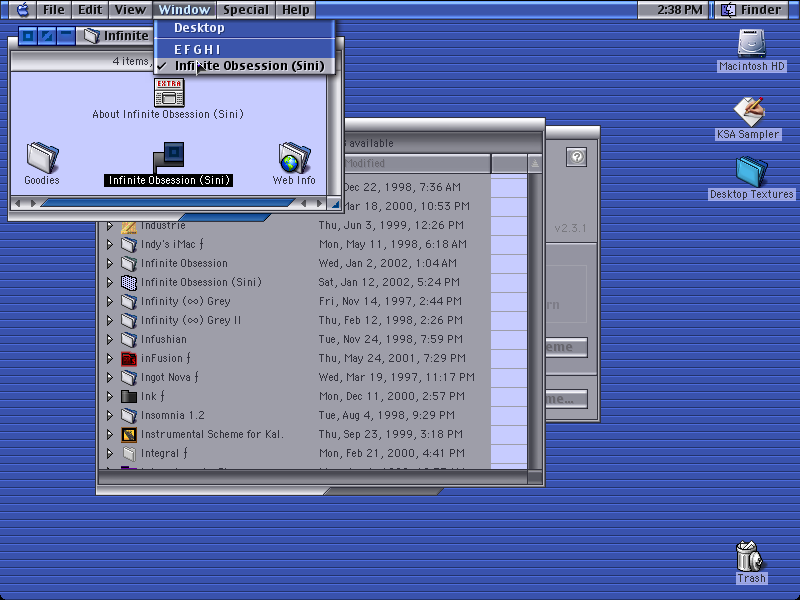
Task: Expand the Infinite Obsession row's disclosure triangle
Action: pyautogui.click(x=110, y=263)
